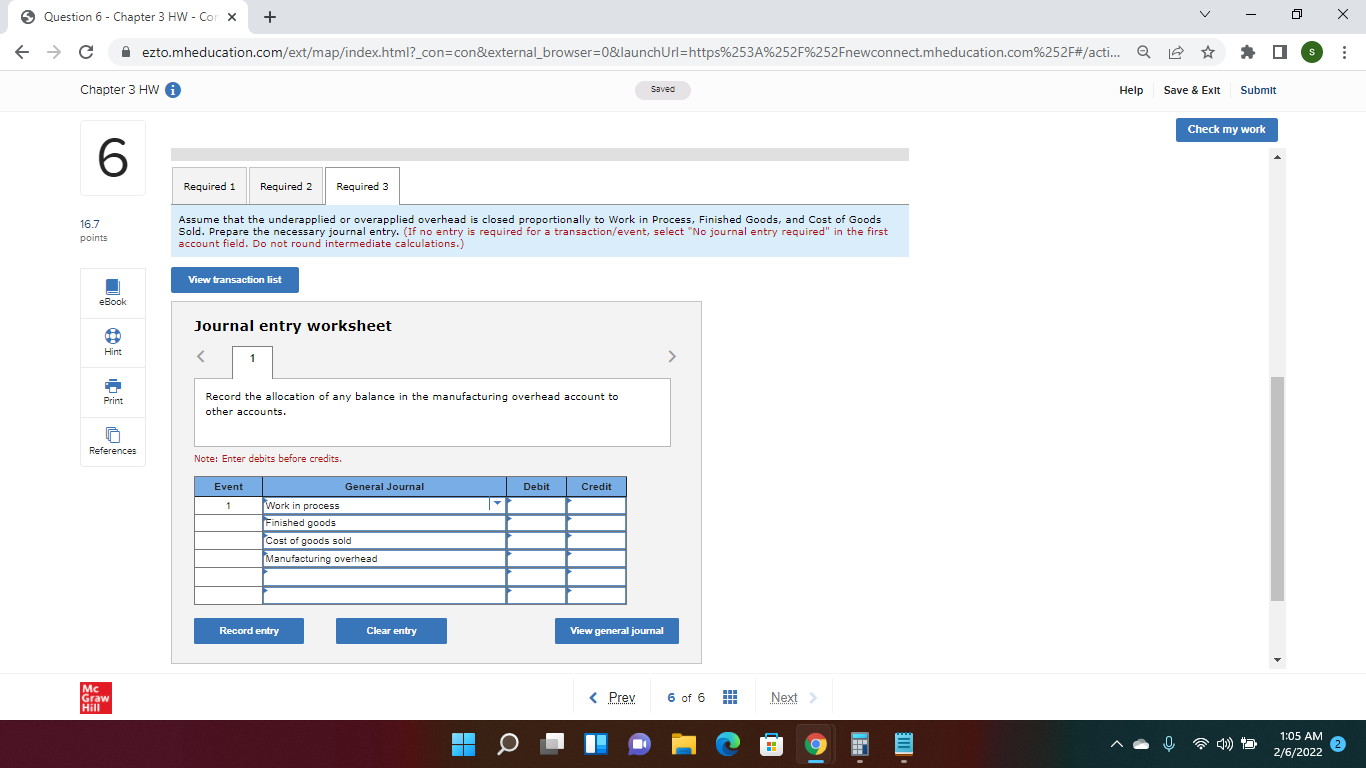Click the share page icon
Viewport: 1366px width, 768px height.
point(1176,52)
